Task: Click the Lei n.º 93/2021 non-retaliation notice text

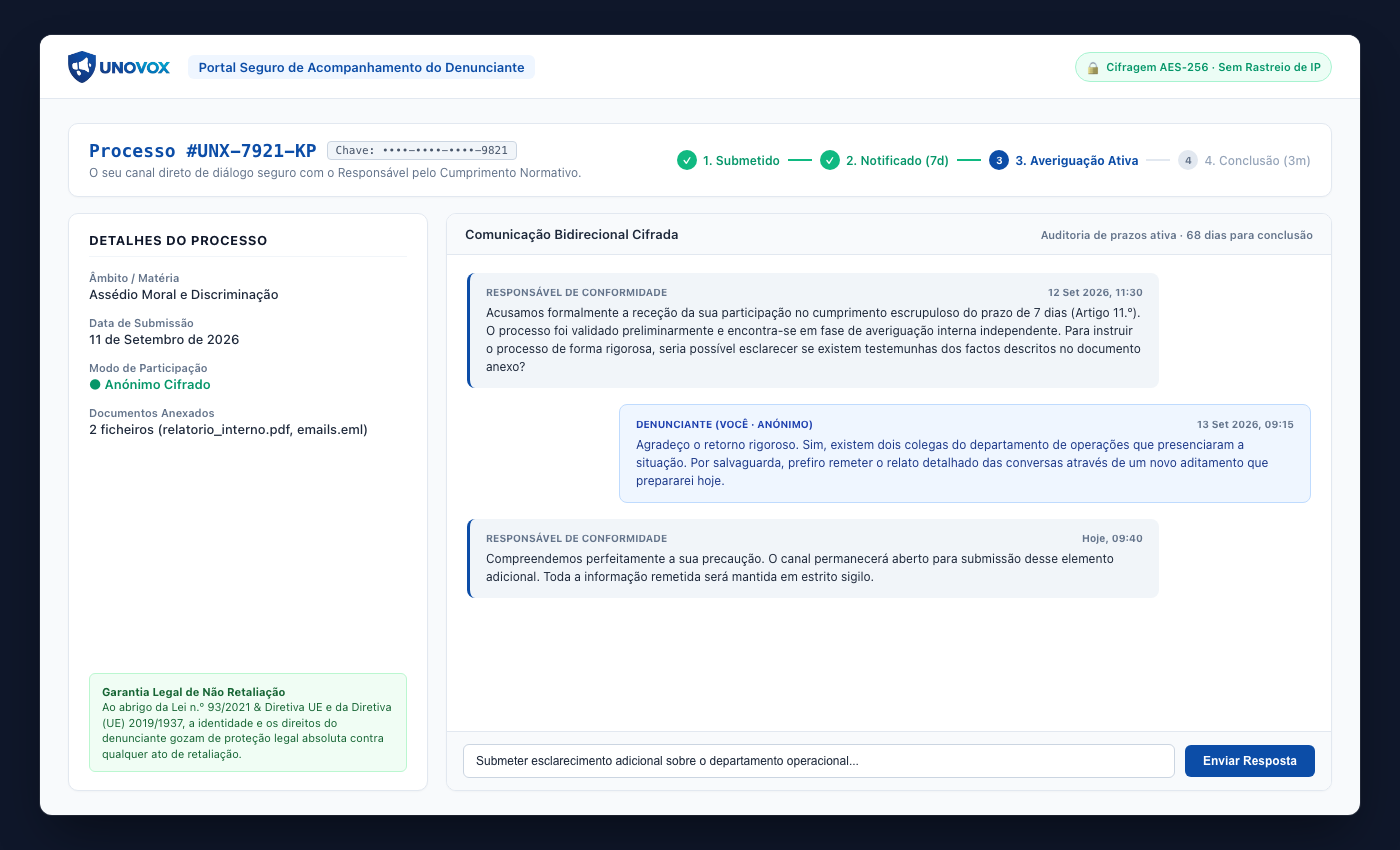Action: click(247, 731)
